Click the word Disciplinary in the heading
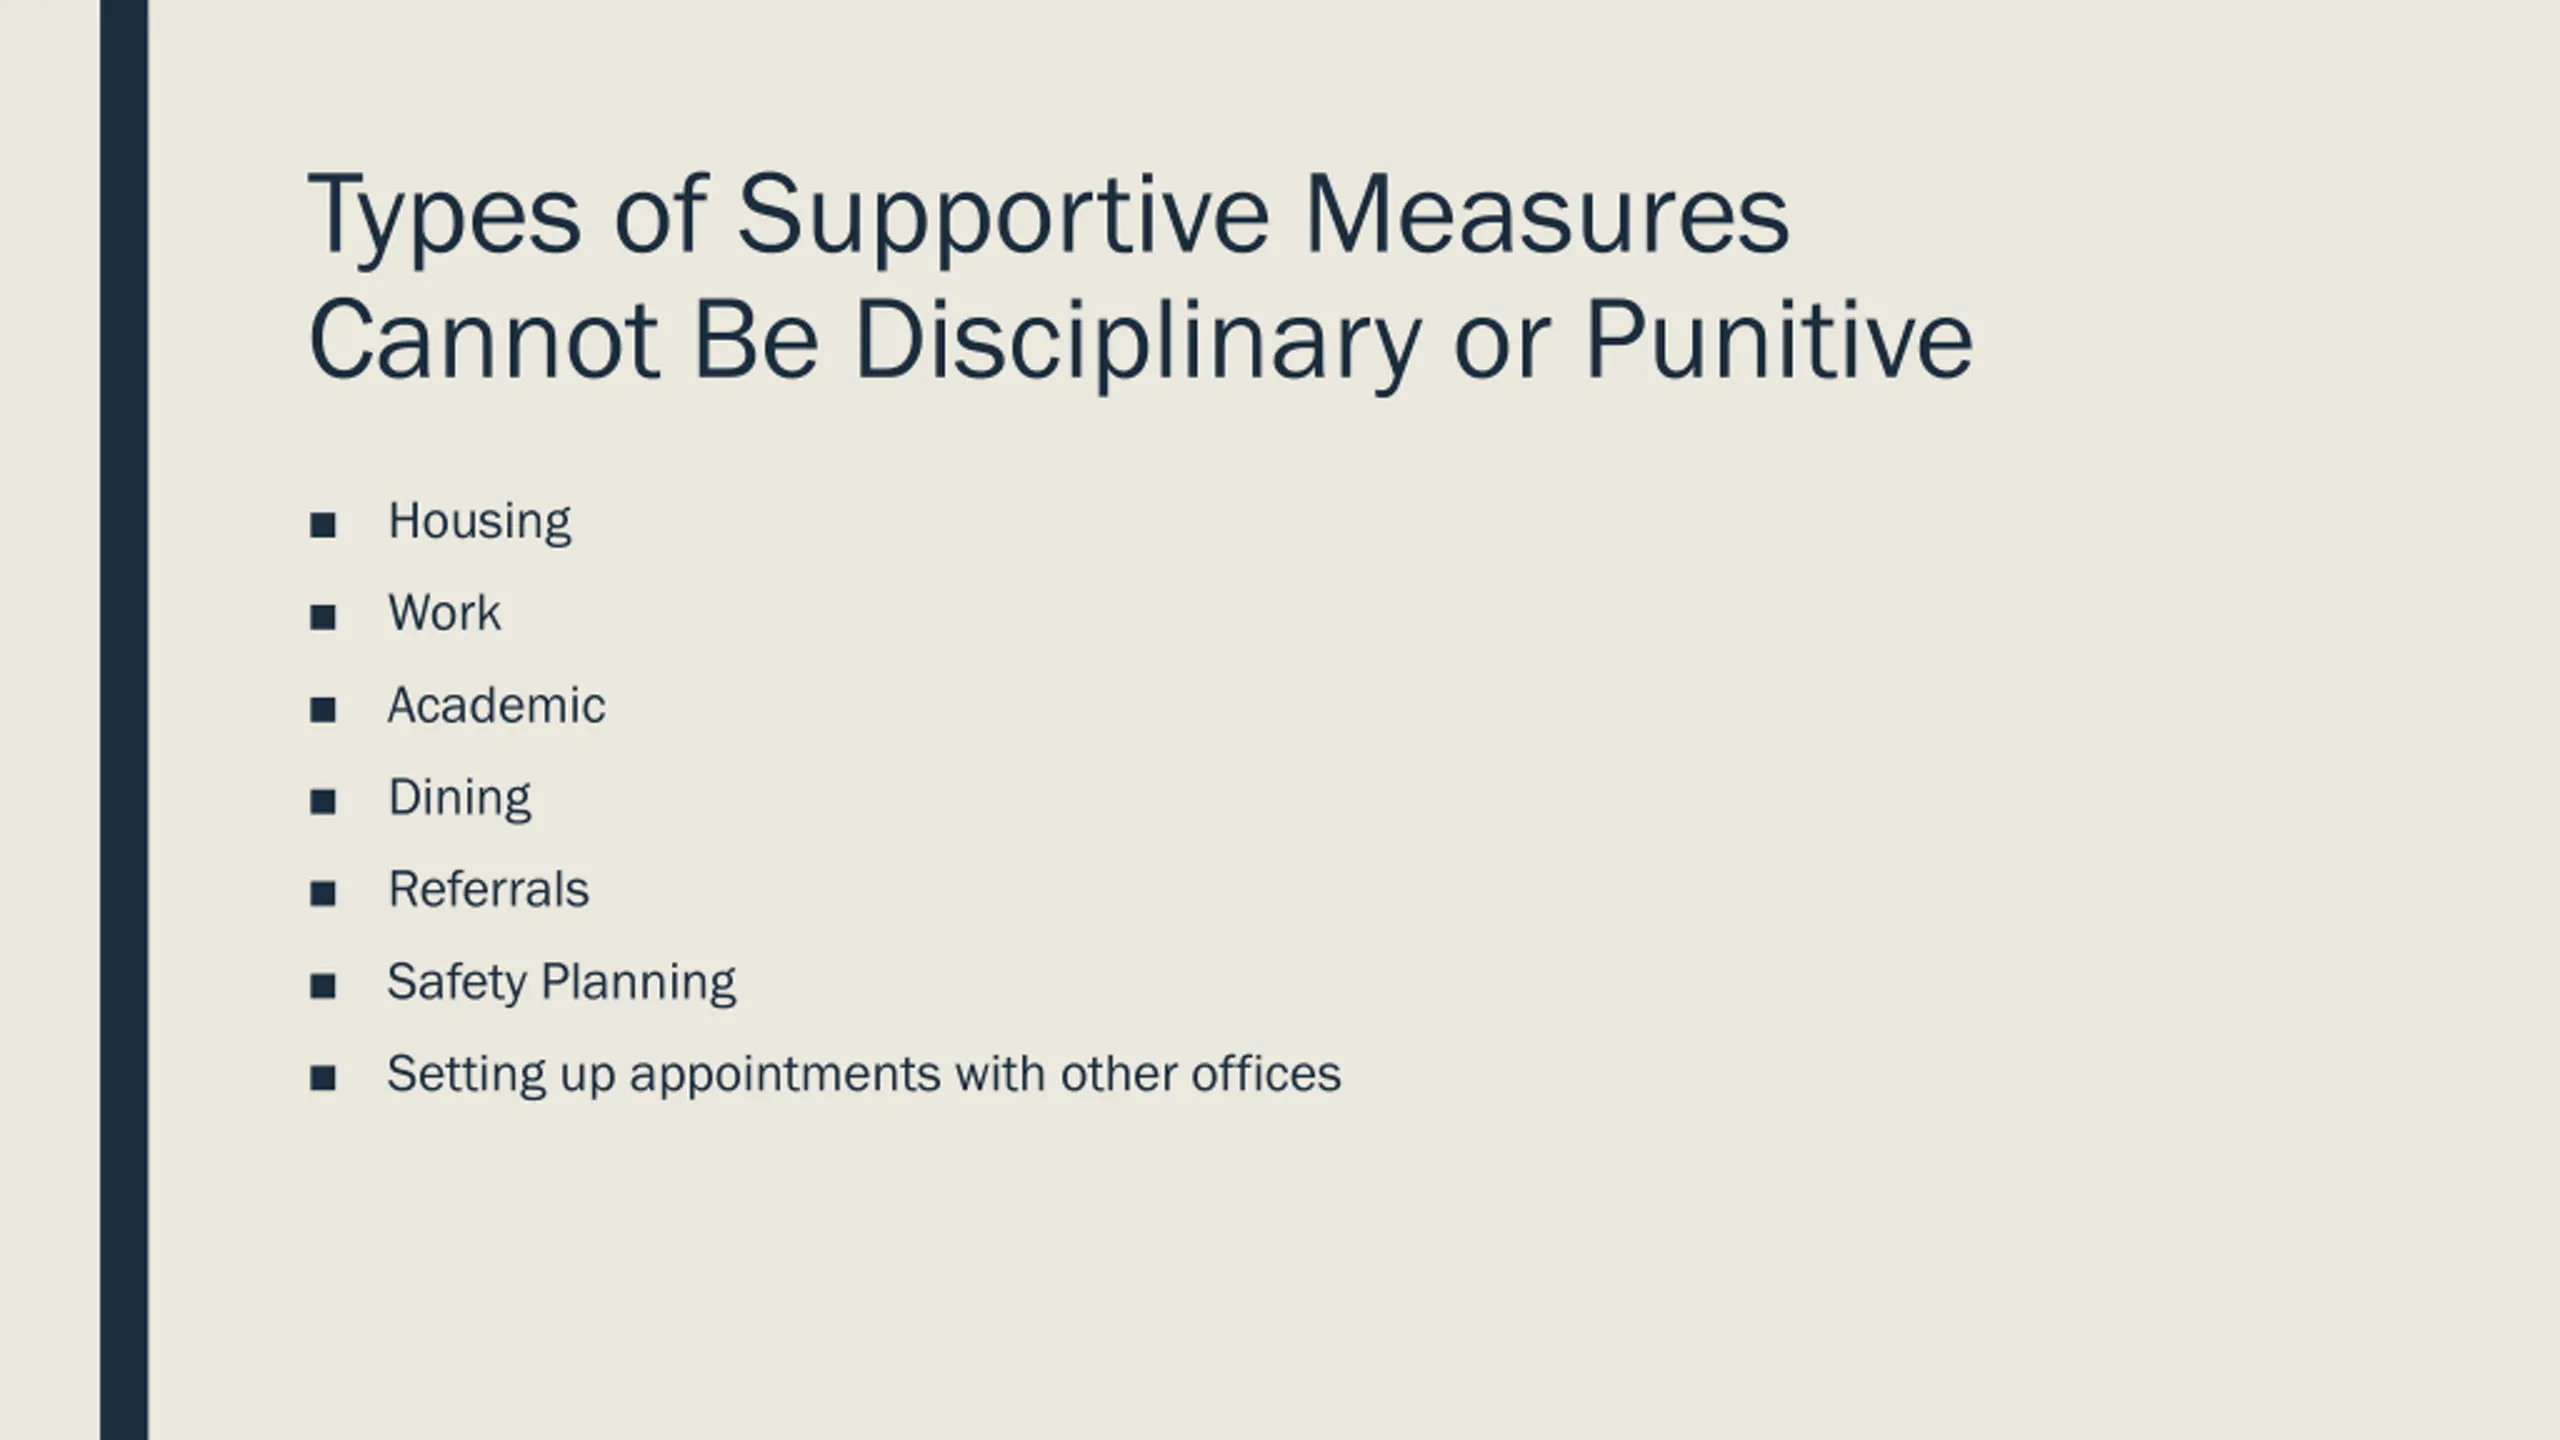The width and height of the screenshot is (2560, 1440). pyautogui.click(x=1137, y=344)
